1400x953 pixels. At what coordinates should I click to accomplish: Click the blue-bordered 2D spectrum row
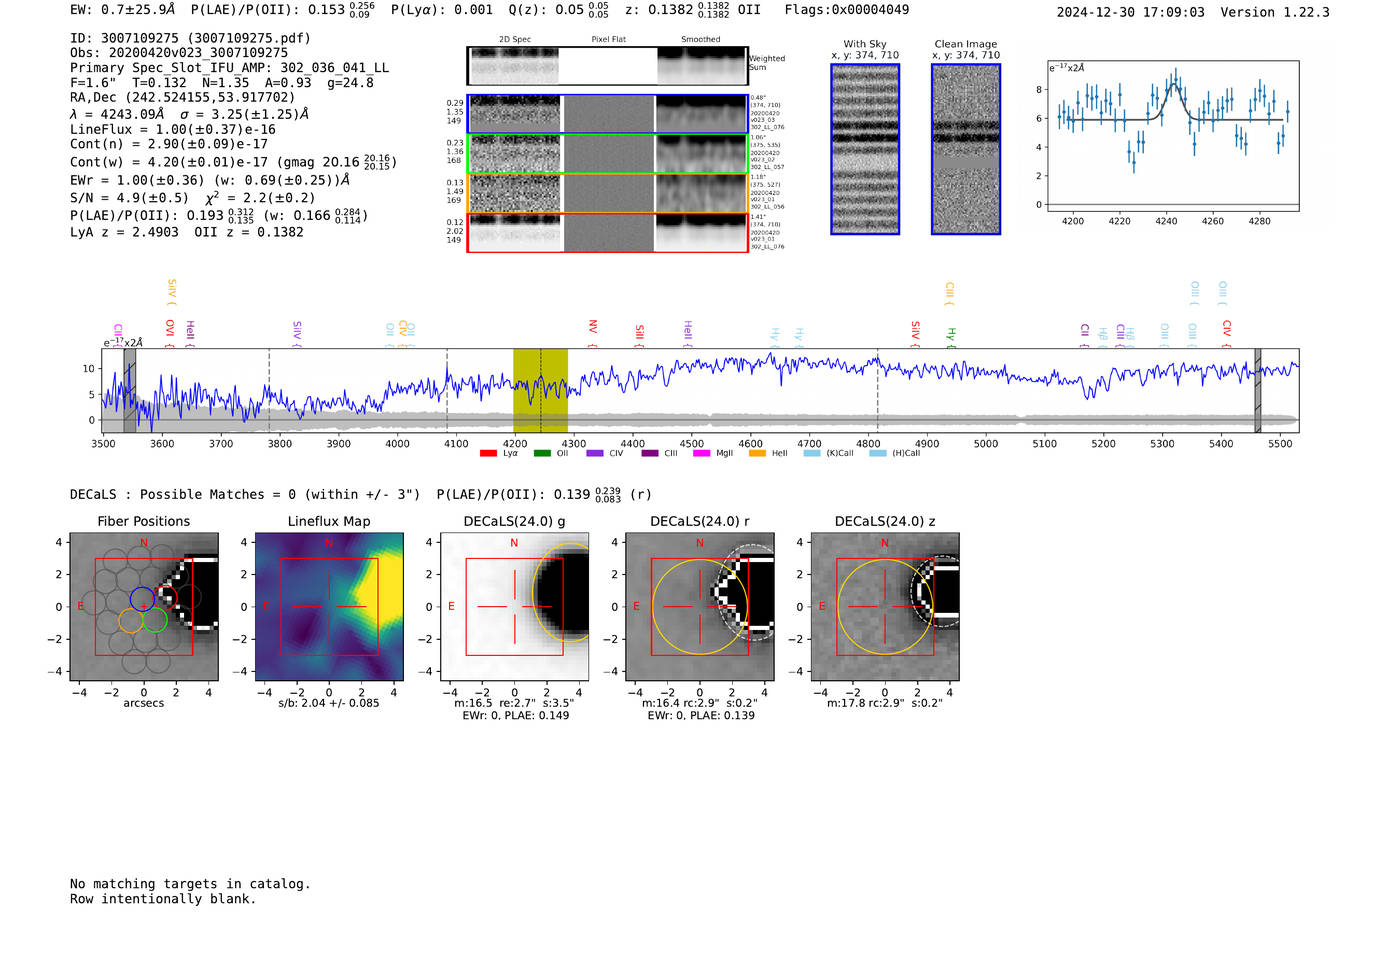[x=607, y=114]
